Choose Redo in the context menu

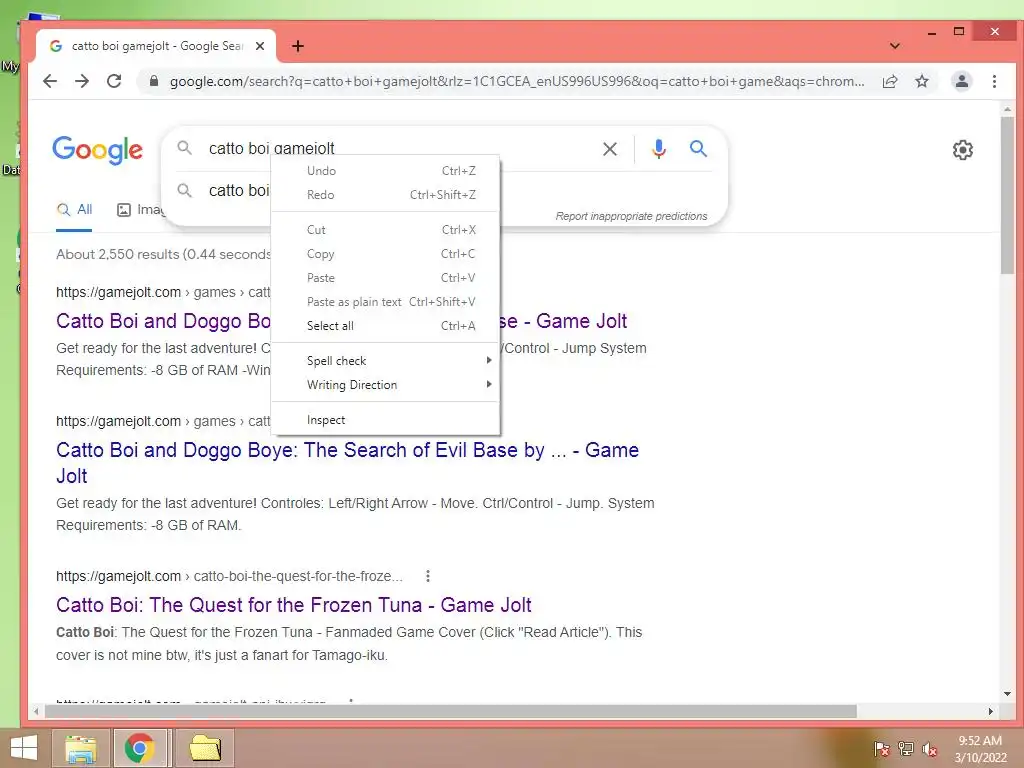(x=385, y=195)
